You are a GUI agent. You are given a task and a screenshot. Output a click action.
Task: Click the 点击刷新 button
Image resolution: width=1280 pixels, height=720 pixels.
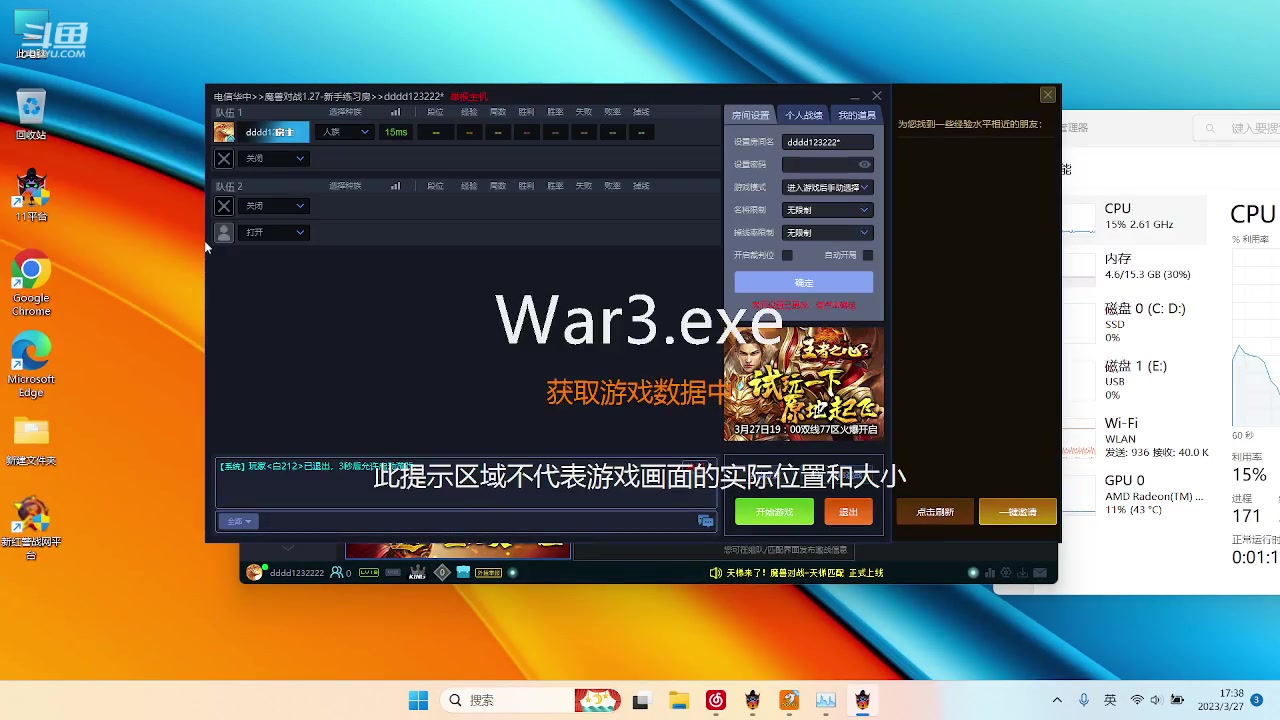[935, 512]
